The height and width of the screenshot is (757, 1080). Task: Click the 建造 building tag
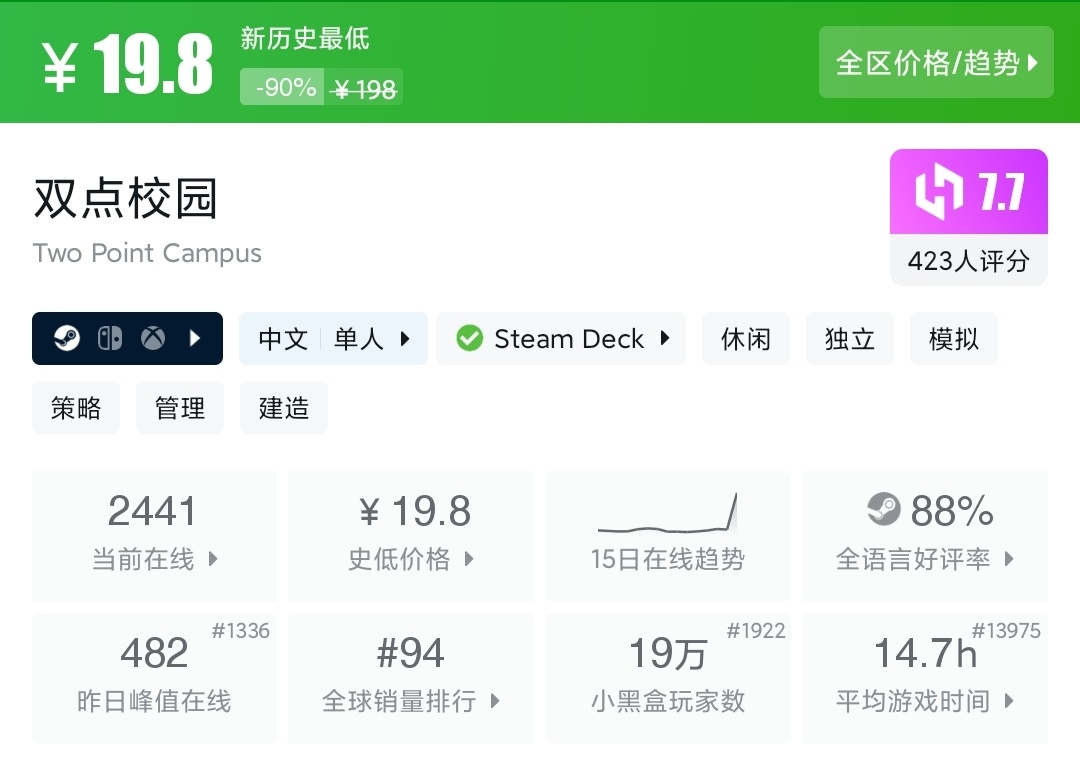(x=283, y=407)
